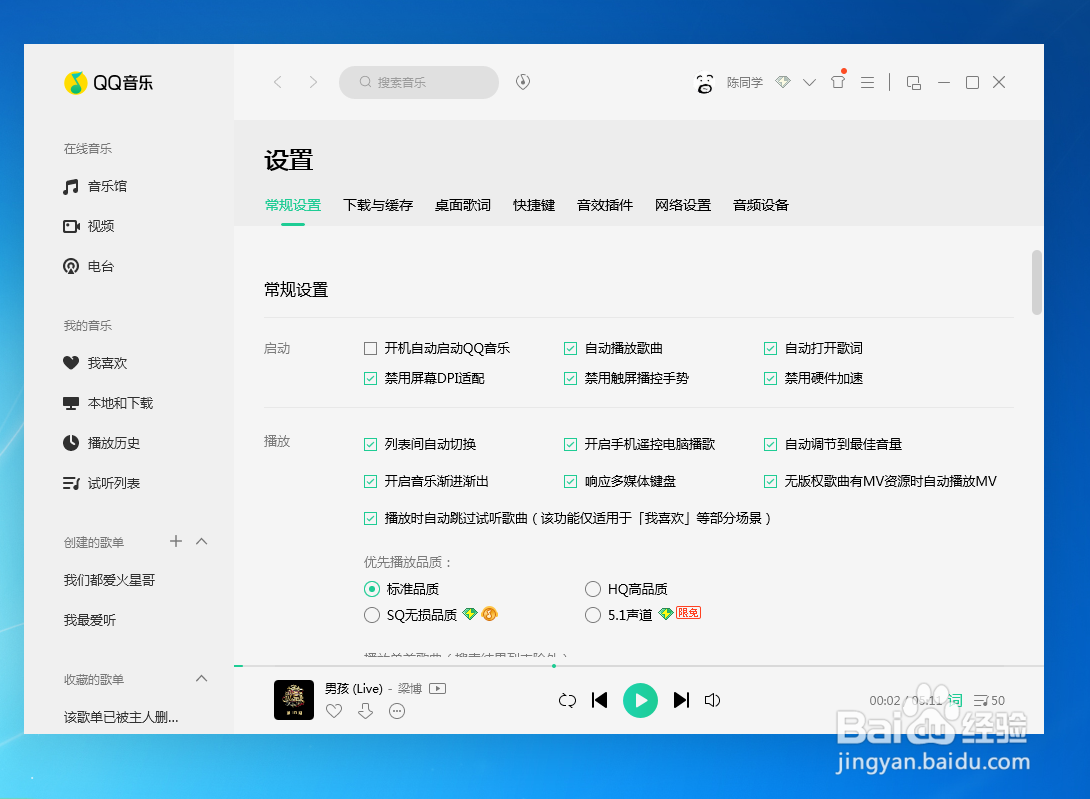Open the 桌面歌词 settings tab
Screen dimensions: 1090x799
462,205
